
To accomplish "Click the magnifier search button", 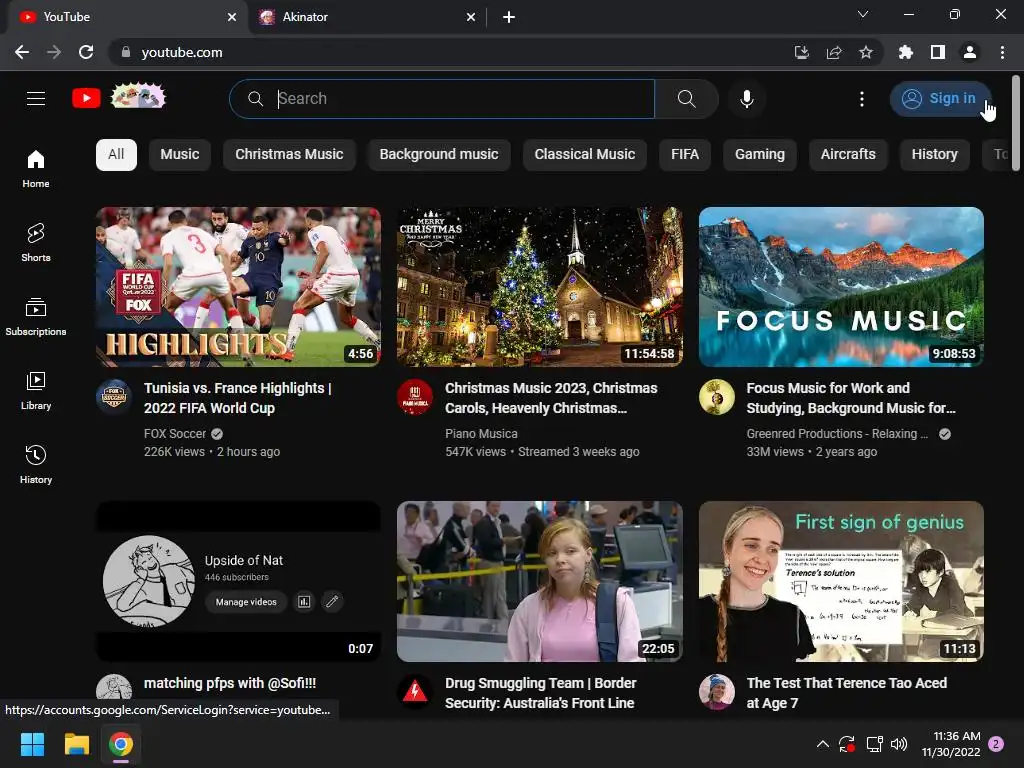I will 686,99.
